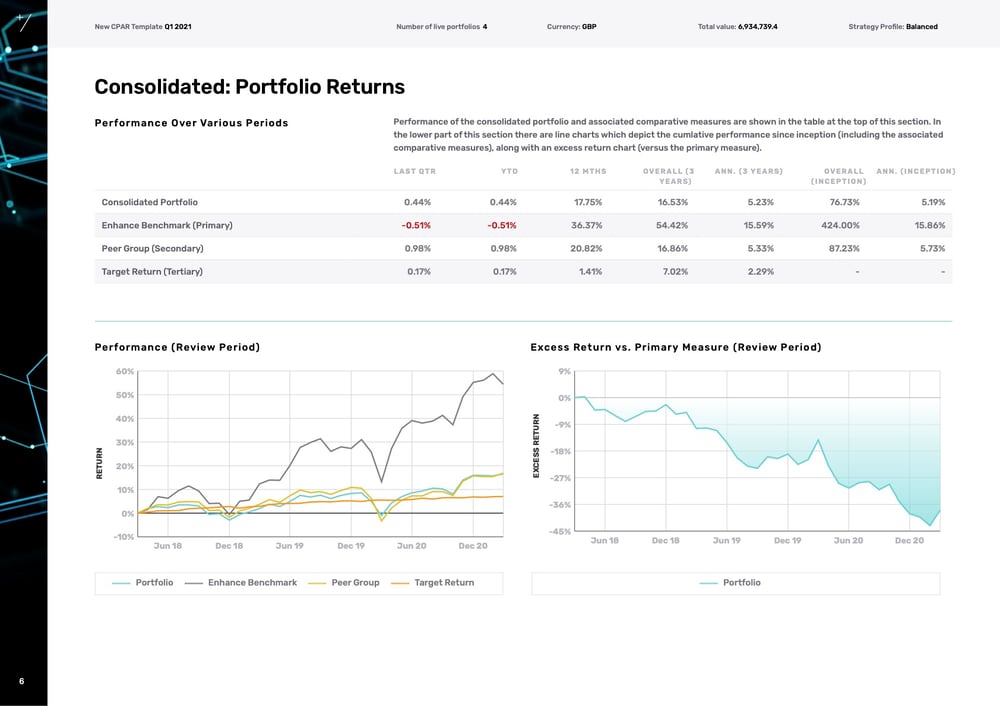Click Target Return 2.29% cell
1000x706 pixels.
[761, 272]
